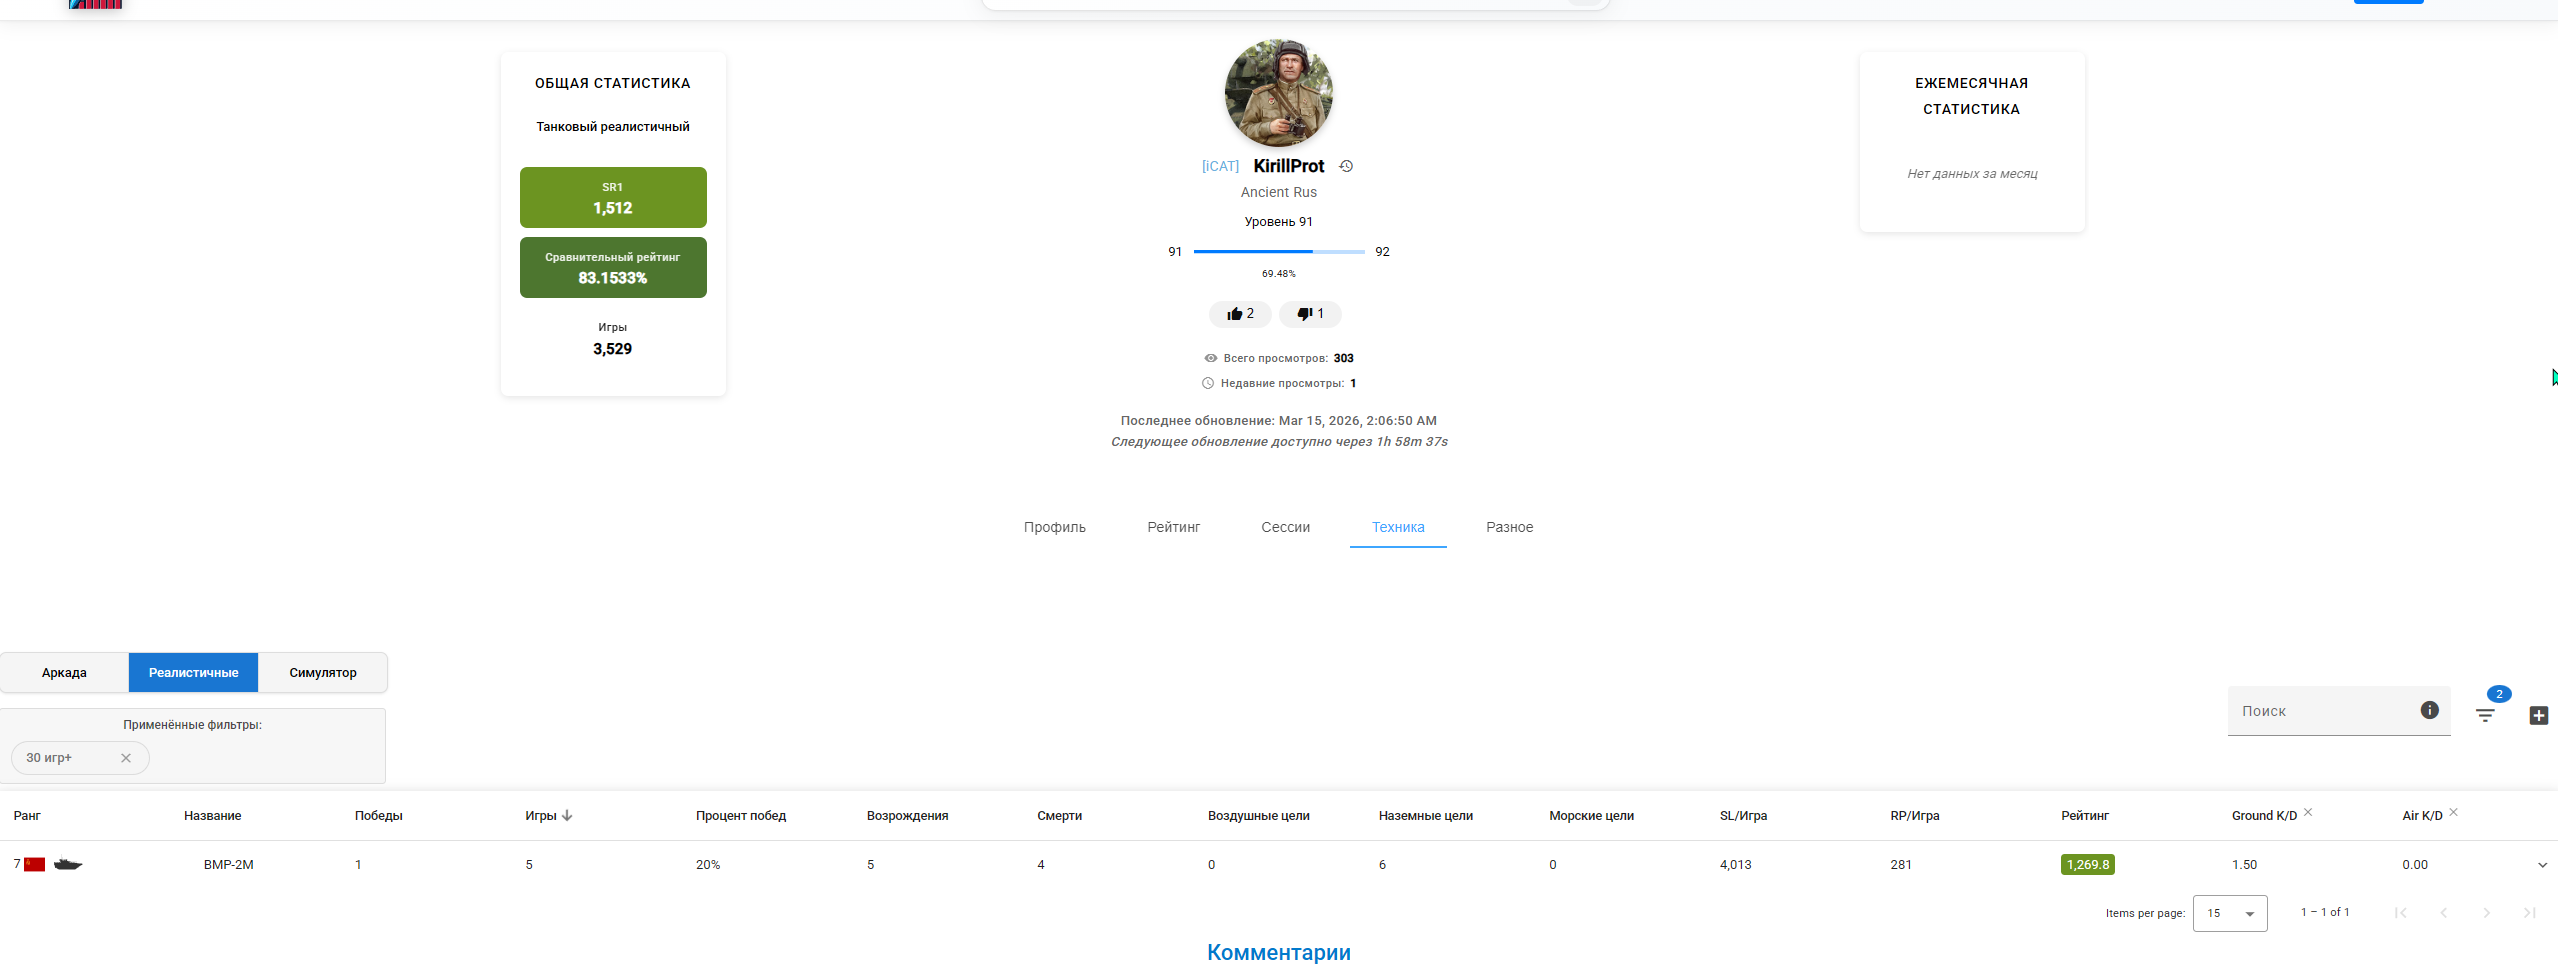
Task: Click the thumbs up like button
Action: point(1240,314)
